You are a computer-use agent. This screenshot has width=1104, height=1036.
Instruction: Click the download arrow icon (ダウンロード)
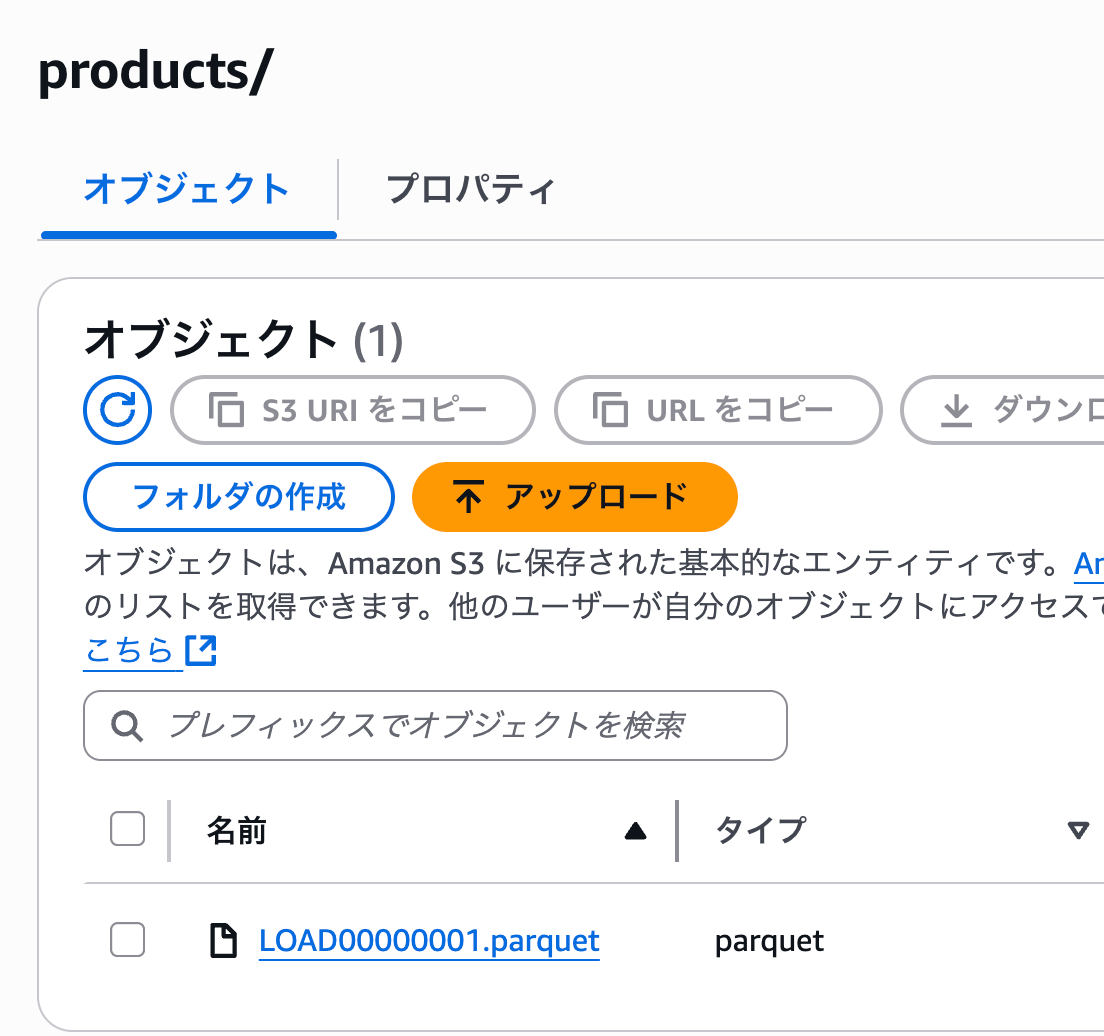coord(956,411)
